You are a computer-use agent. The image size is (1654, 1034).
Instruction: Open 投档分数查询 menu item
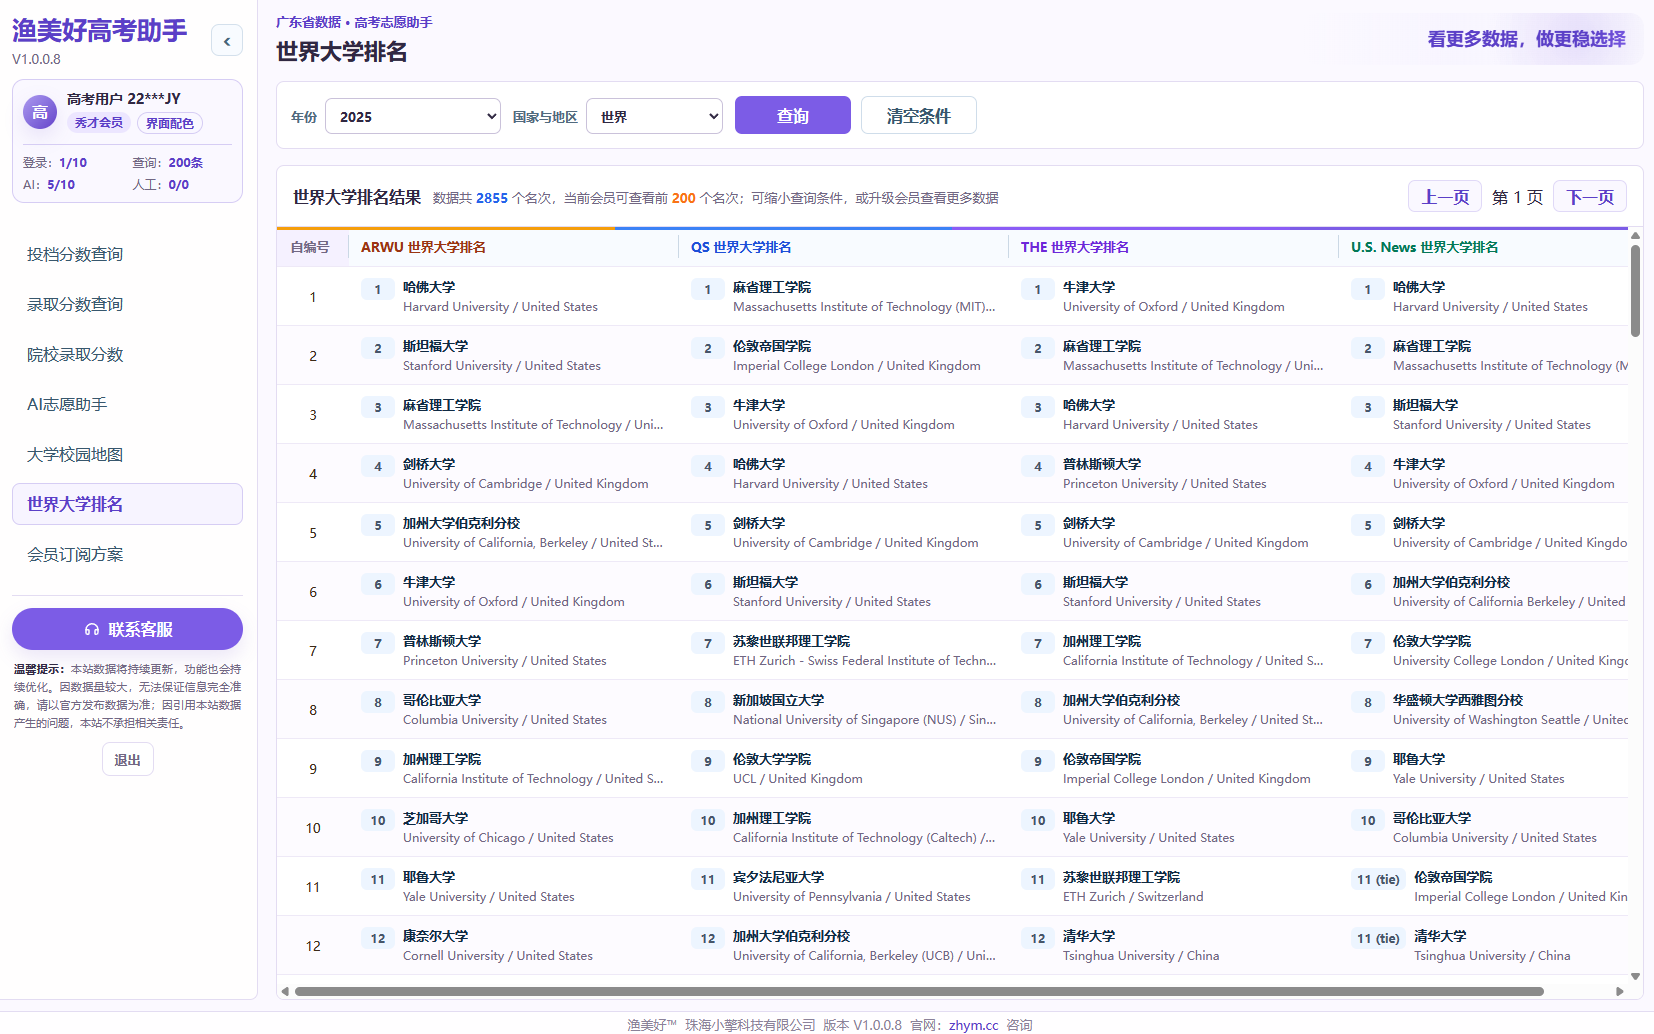pyautogui.click(x=127, y=254)
